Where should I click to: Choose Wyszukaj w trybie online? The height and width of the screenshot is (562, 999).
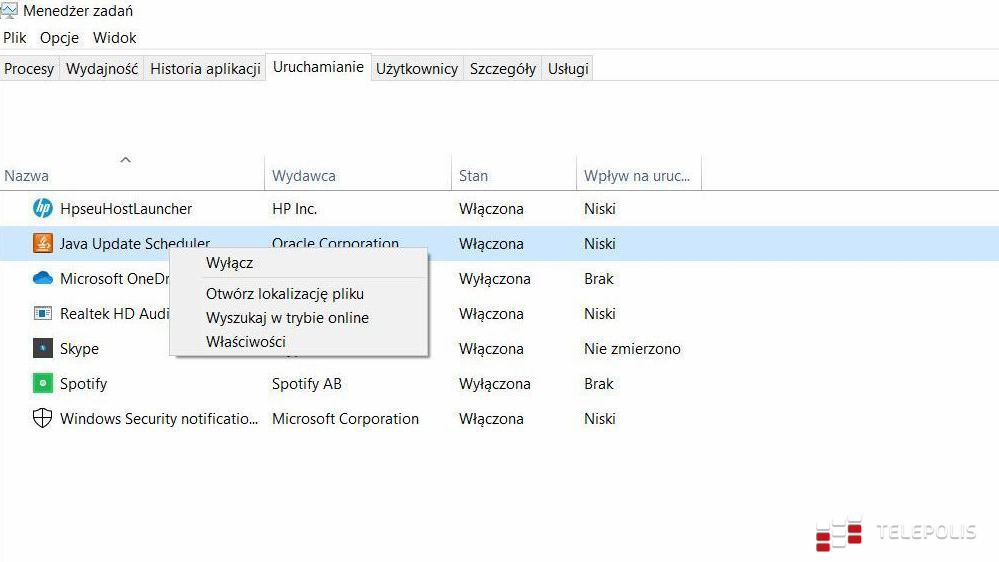(287, 318)
